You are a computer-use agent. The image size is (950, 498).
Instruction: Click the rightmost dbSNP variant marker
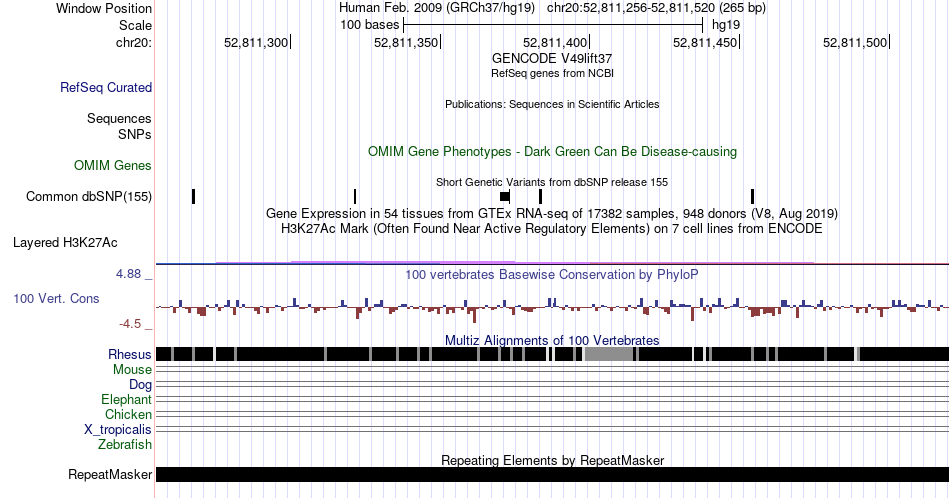point(752,196)
